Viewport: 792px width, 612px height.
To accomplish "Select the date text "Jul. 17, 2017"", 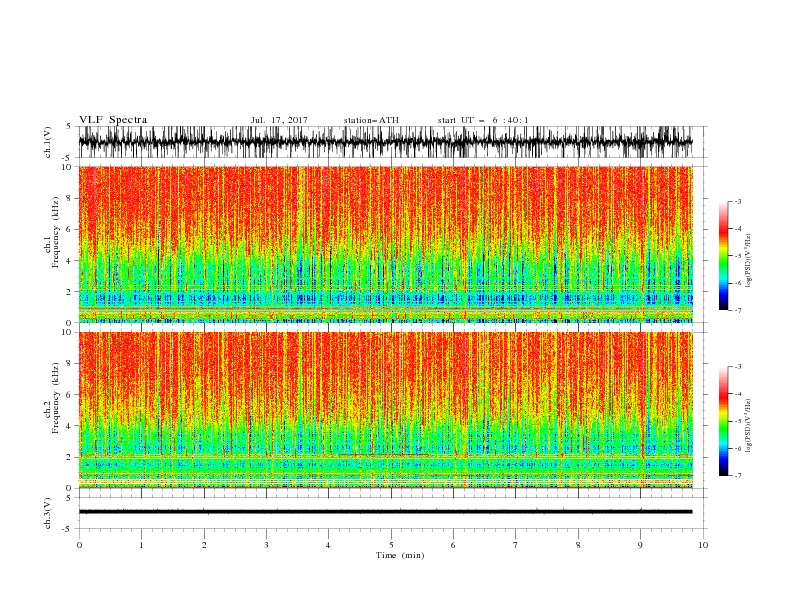I will pyautogui.click(x=279, y=120).
